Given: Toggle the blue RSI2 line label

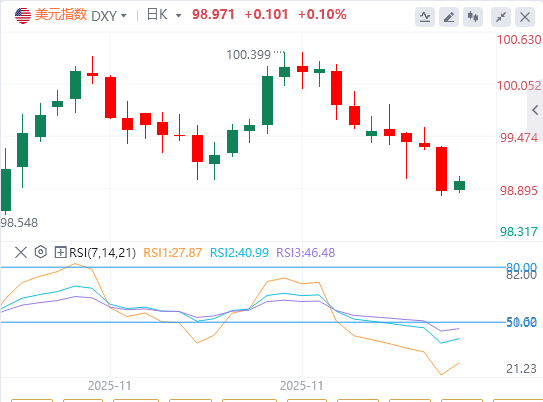Looking at the screenshot, I should tap(239, 253).
